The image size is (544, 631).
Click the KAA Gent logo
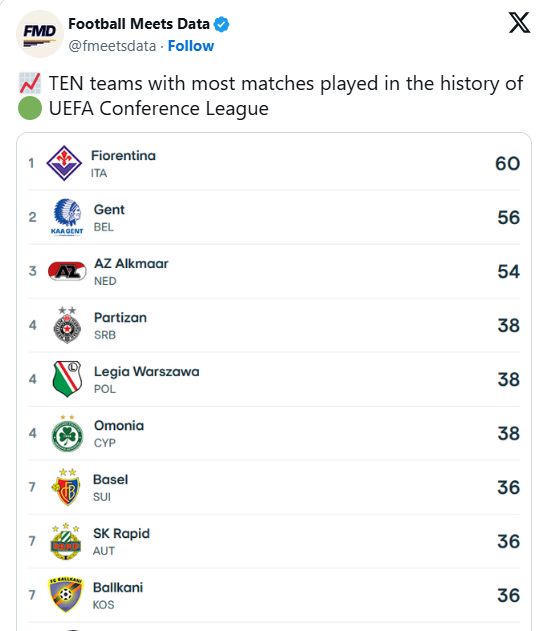coord(67,217)
